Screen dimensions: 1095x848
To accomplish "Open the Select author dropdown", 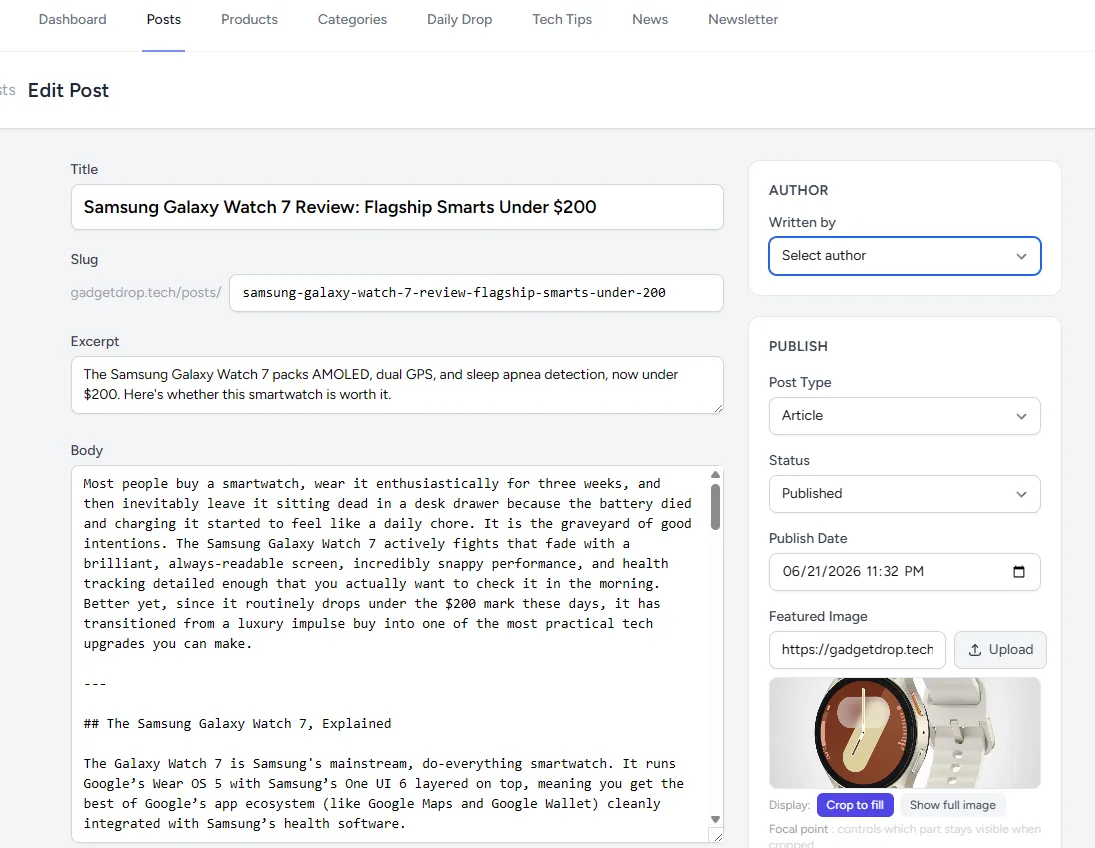I will 904,256.
